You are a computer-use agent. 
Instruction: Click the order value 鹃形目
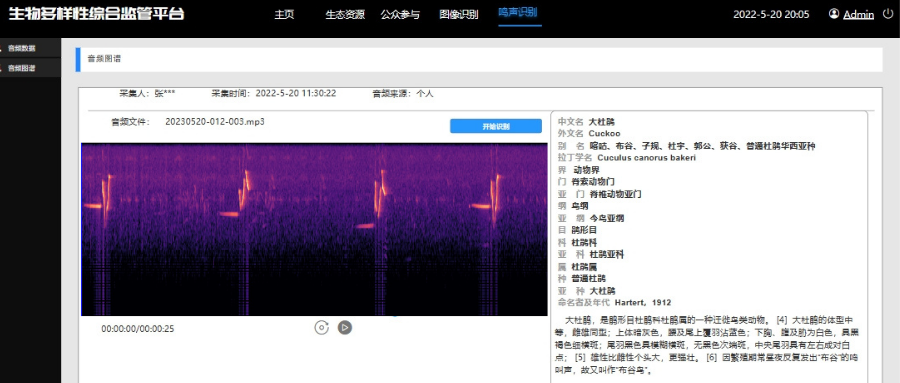coord(584,230)
